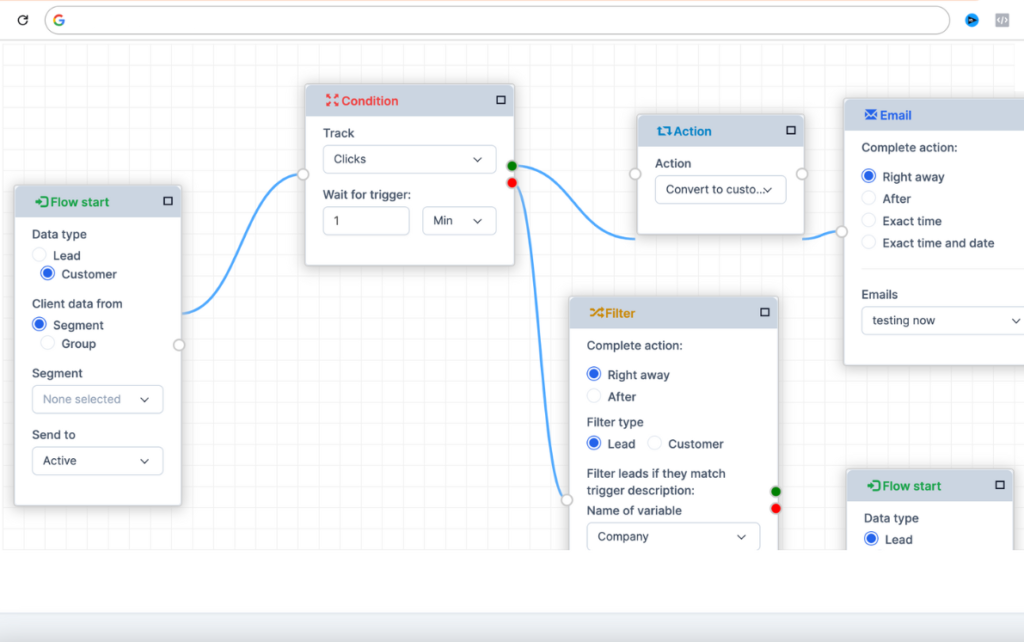Collapse the Condition node via square icon

pos(501,100)
